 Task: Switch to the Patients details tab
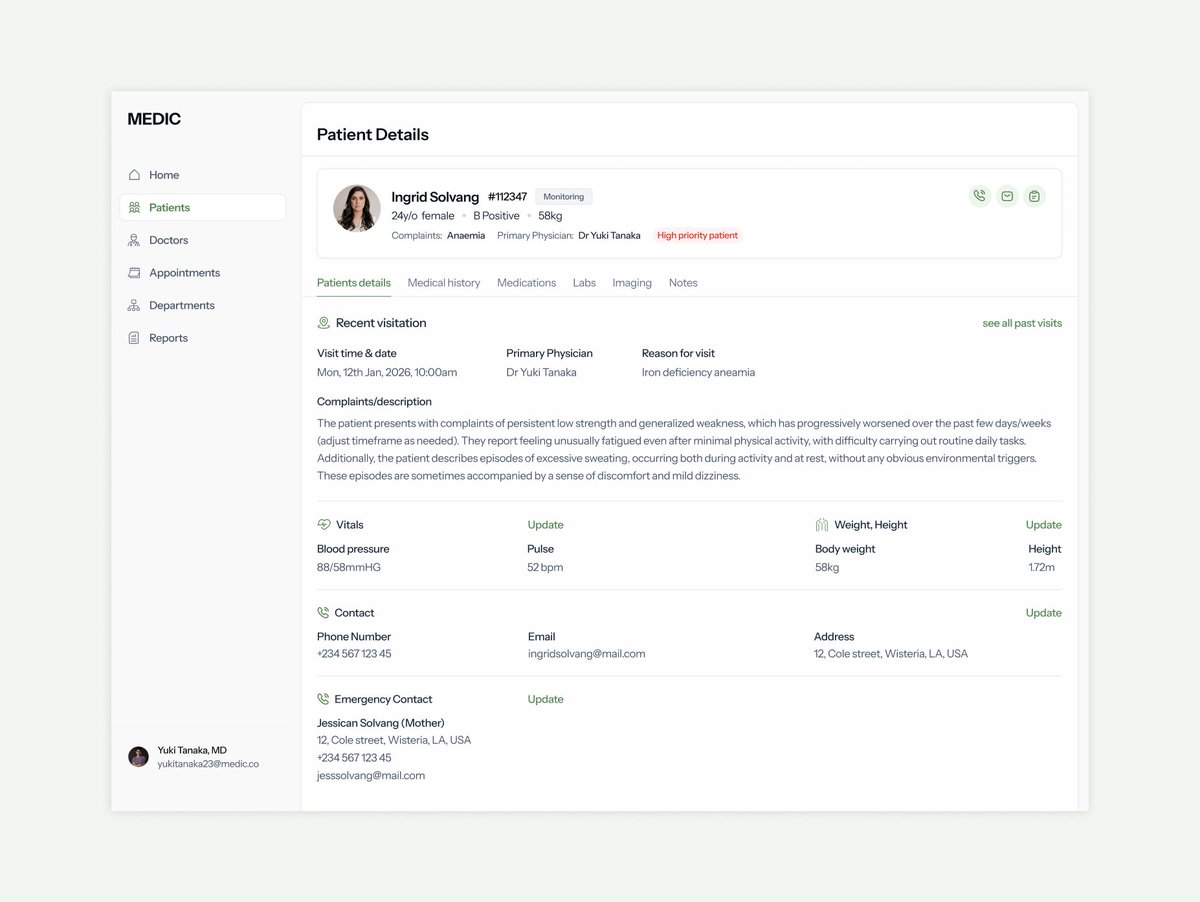point(354,283)
